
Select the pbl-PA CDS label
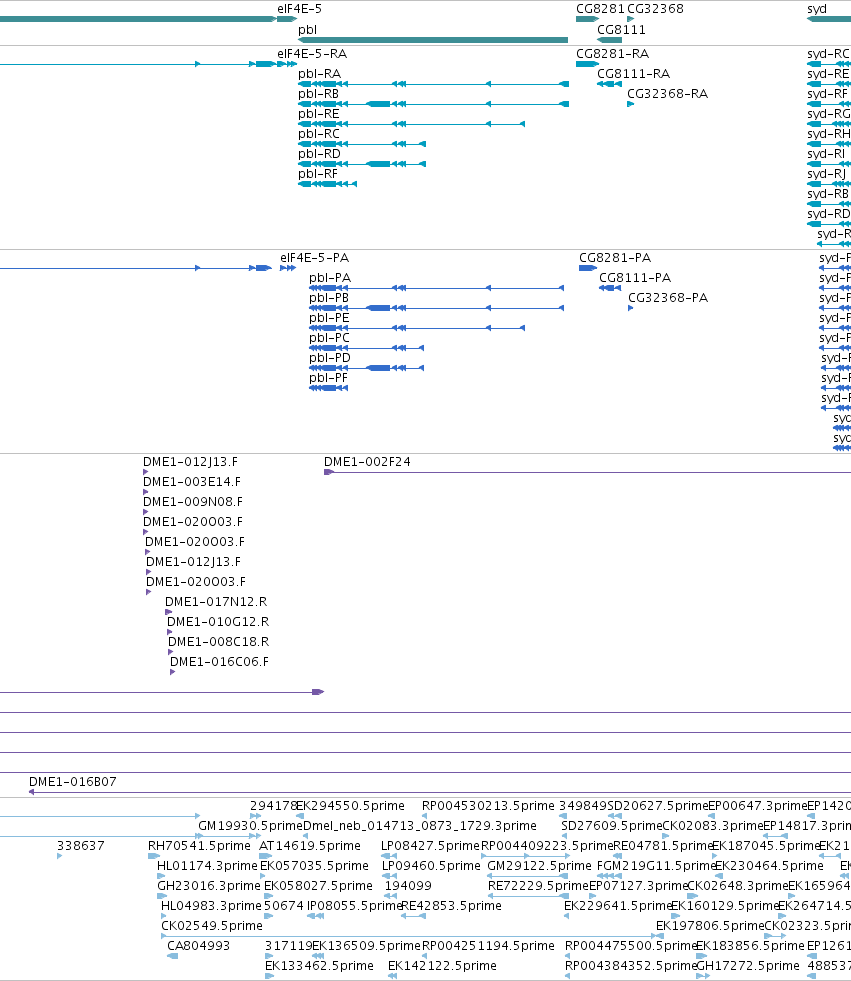tap(330, 278)
